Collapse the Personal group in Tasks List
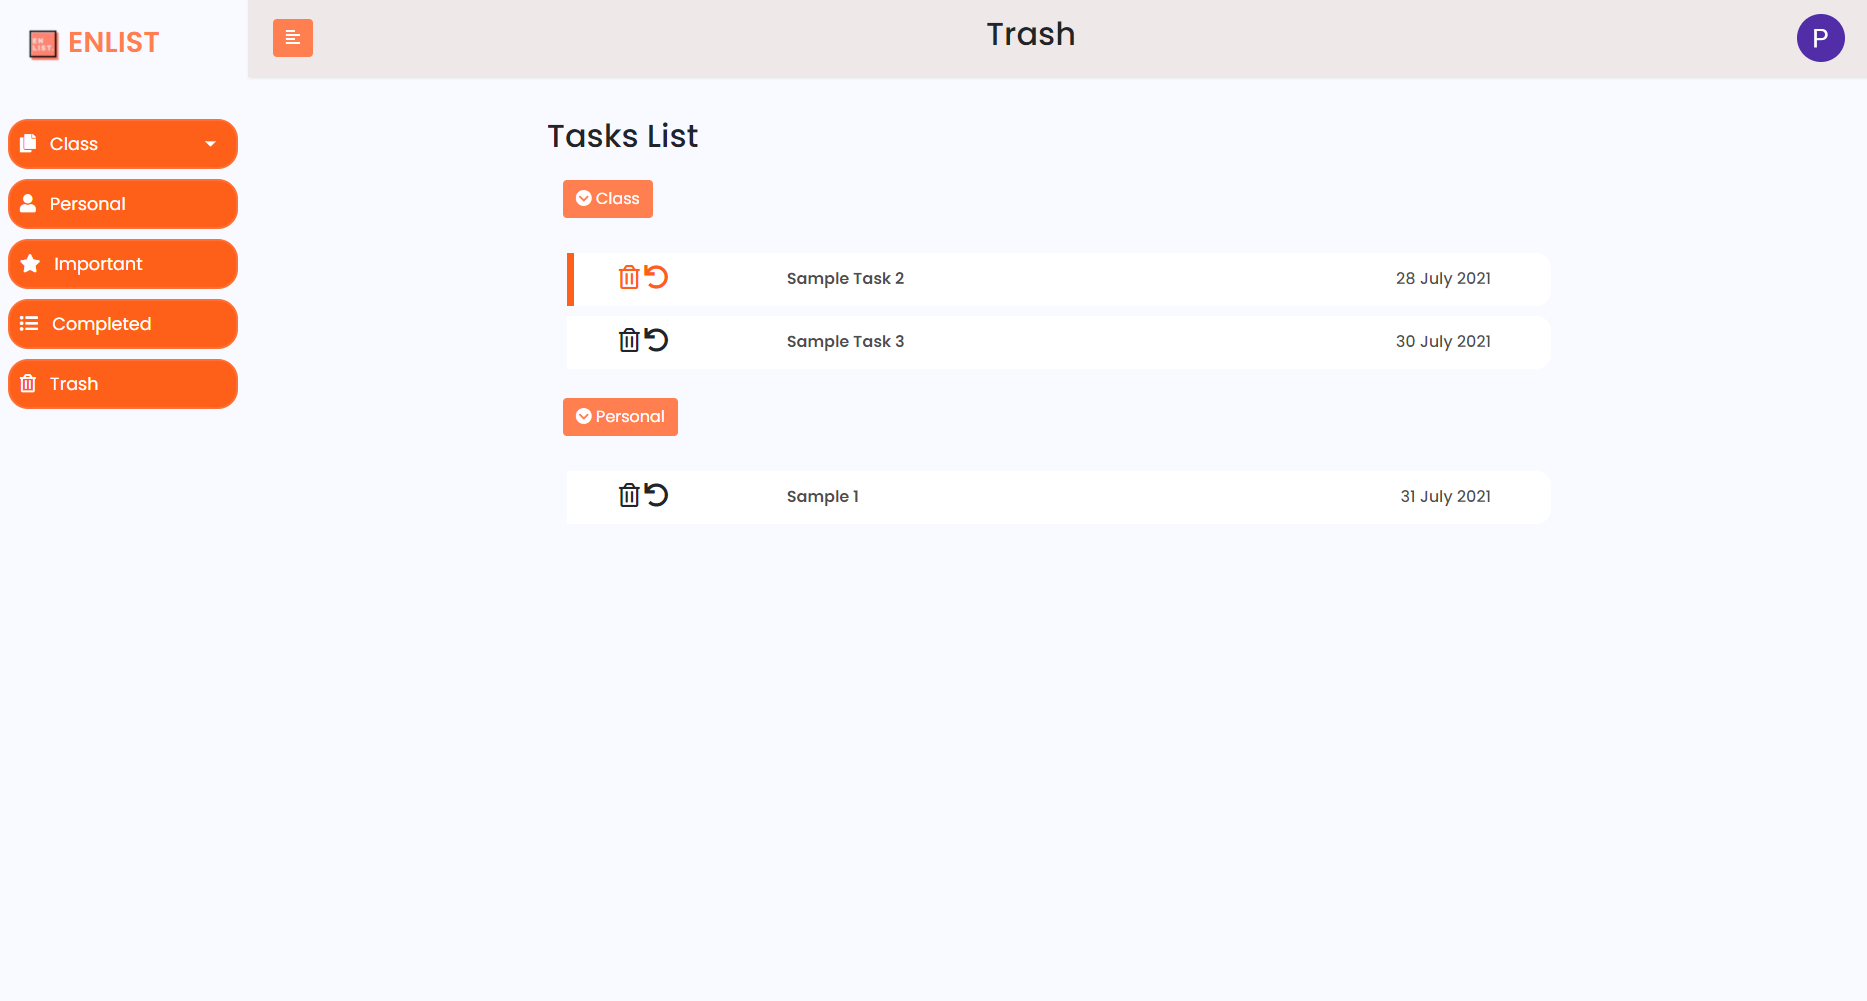Viewport: 1867px width, 1001px height. pyautogui.click(x=620, y=417)
